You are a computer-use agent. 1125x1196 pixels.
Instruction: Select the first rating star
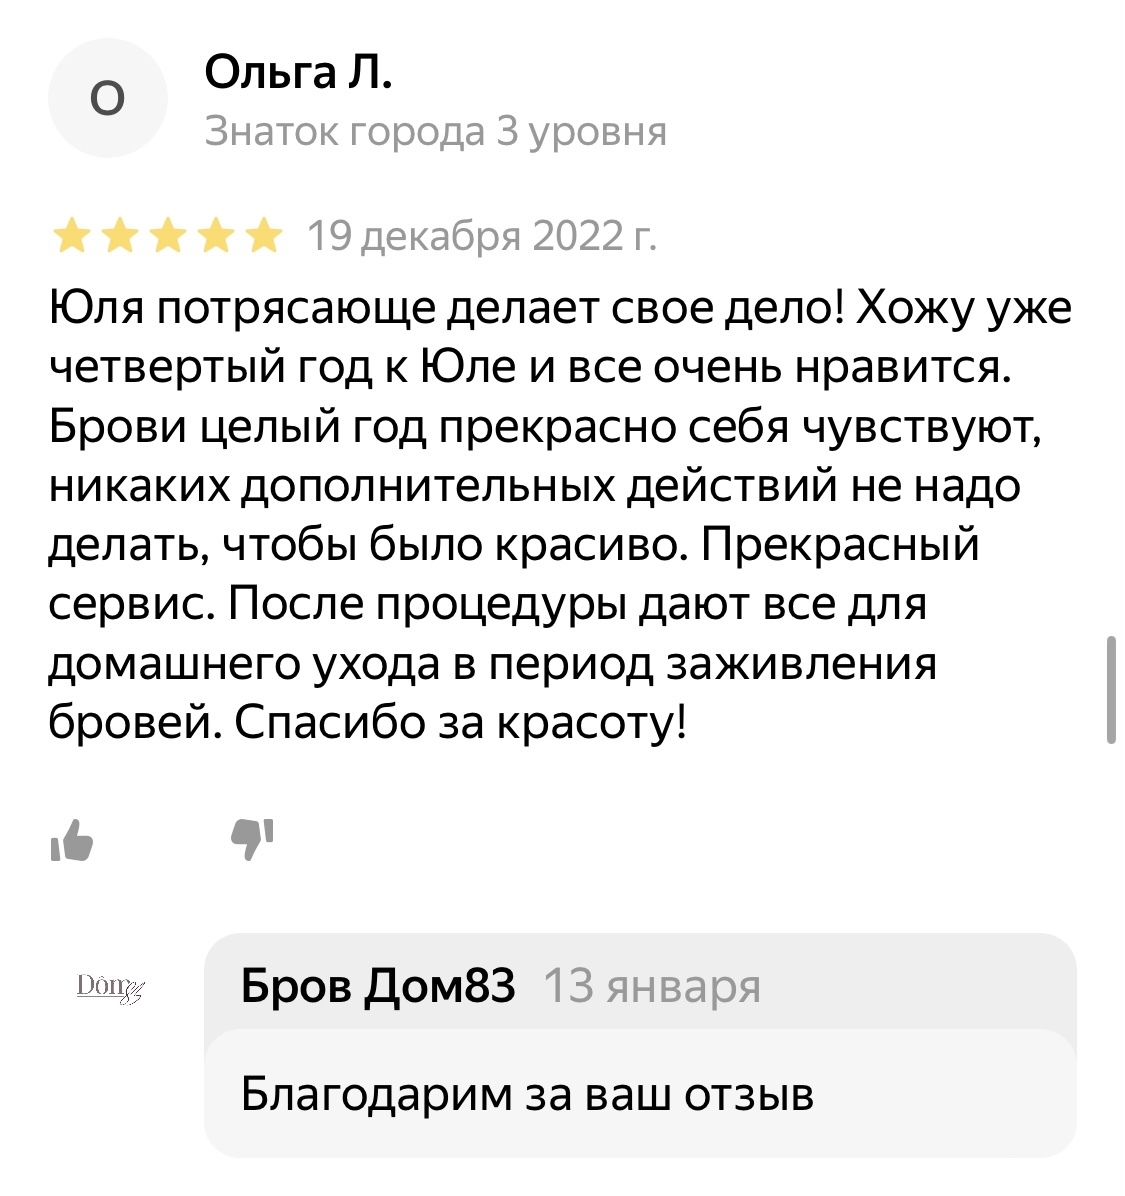point(73,234)
